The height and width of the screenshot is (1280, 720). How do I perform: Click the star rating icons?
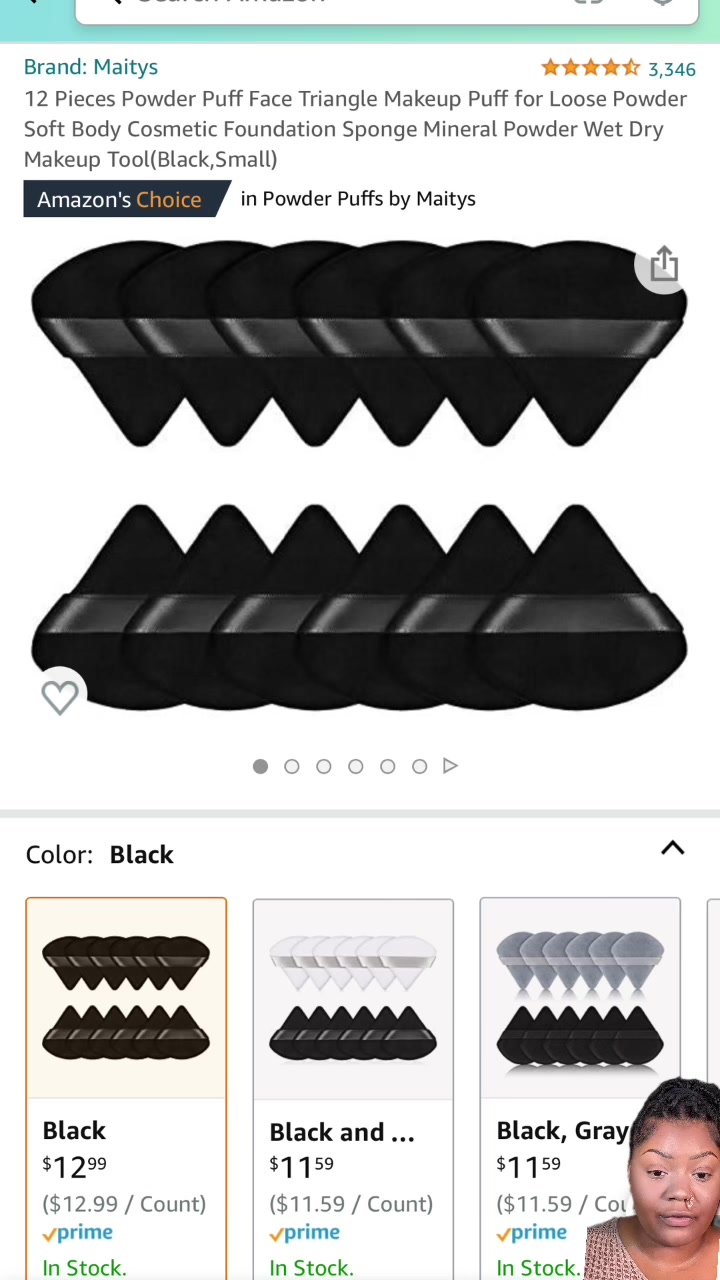(x=590, y=68)
